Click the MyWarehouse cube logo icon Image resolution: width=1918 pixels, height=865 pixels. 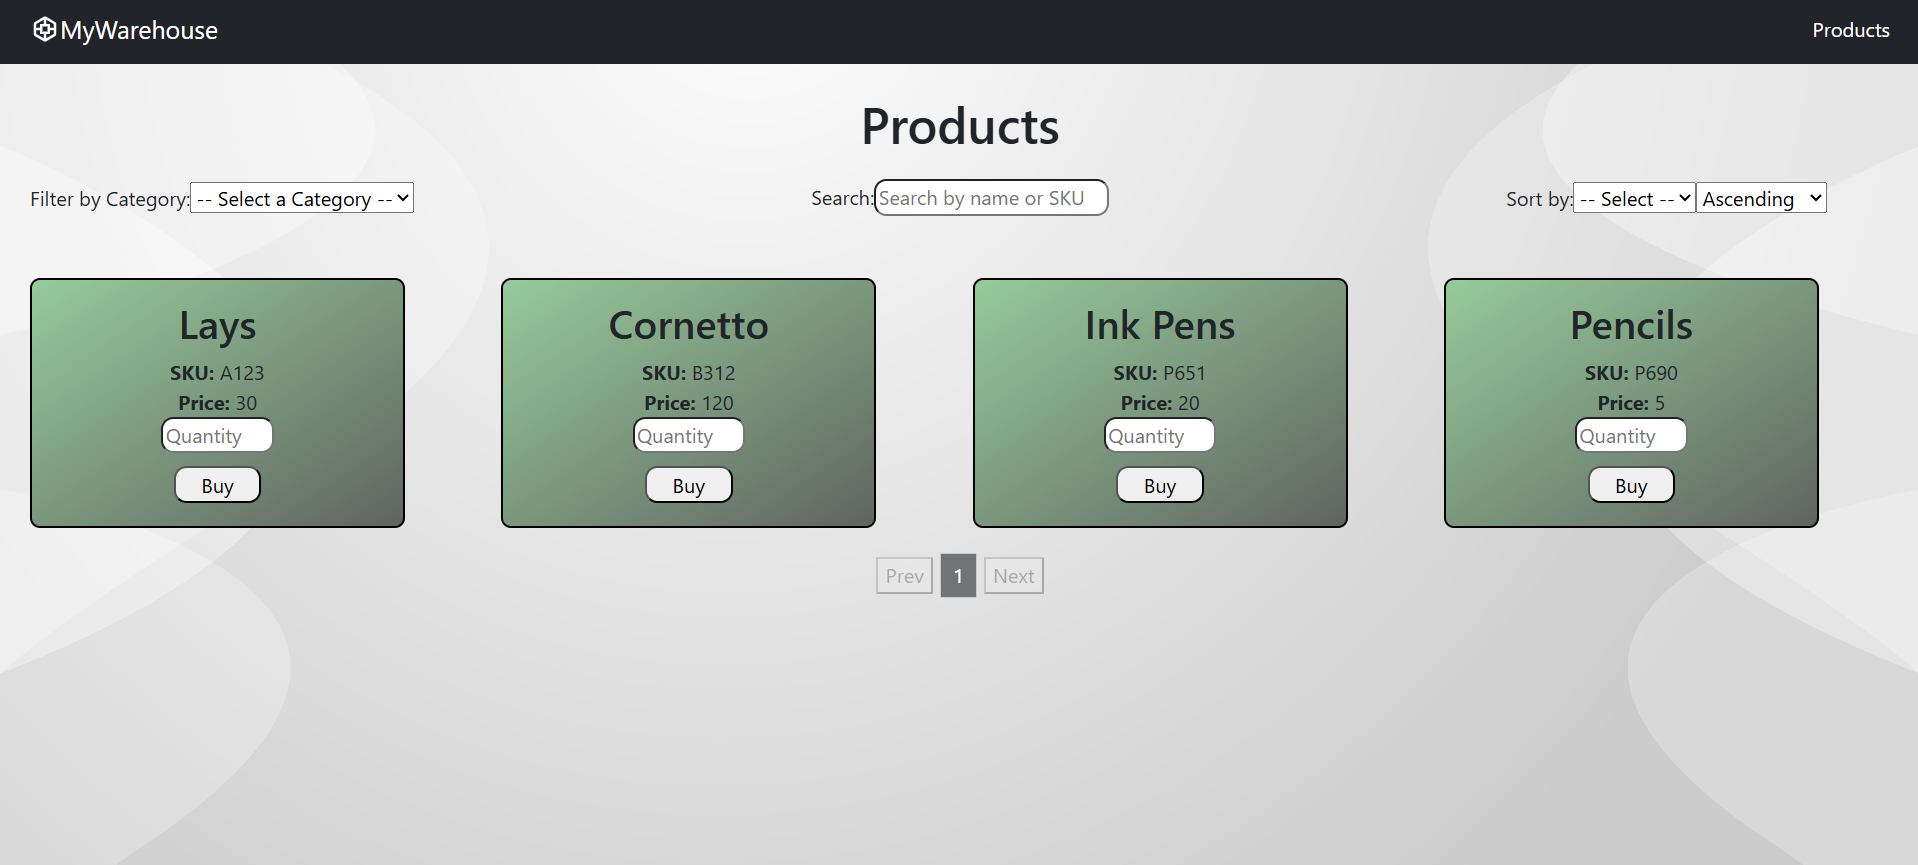click(x=44, y=30)
